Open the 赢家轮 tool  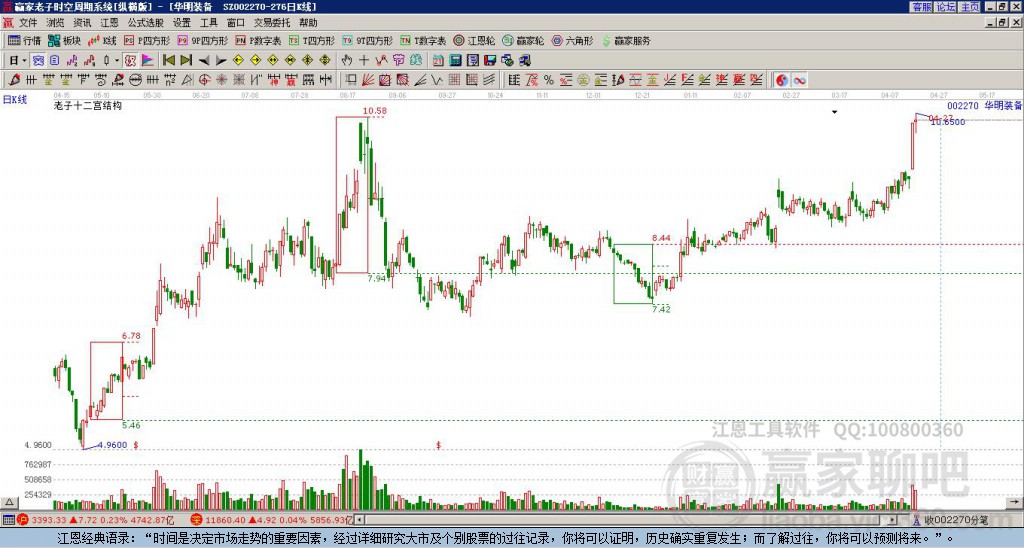pyautogui.click(x=523, y=40)
